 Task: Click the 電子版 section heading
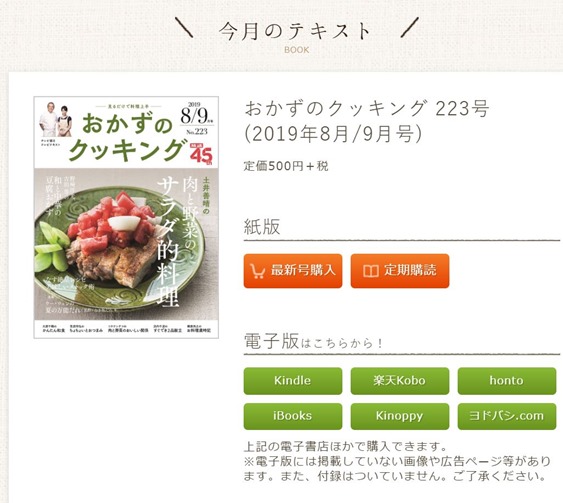click(271, 341)
